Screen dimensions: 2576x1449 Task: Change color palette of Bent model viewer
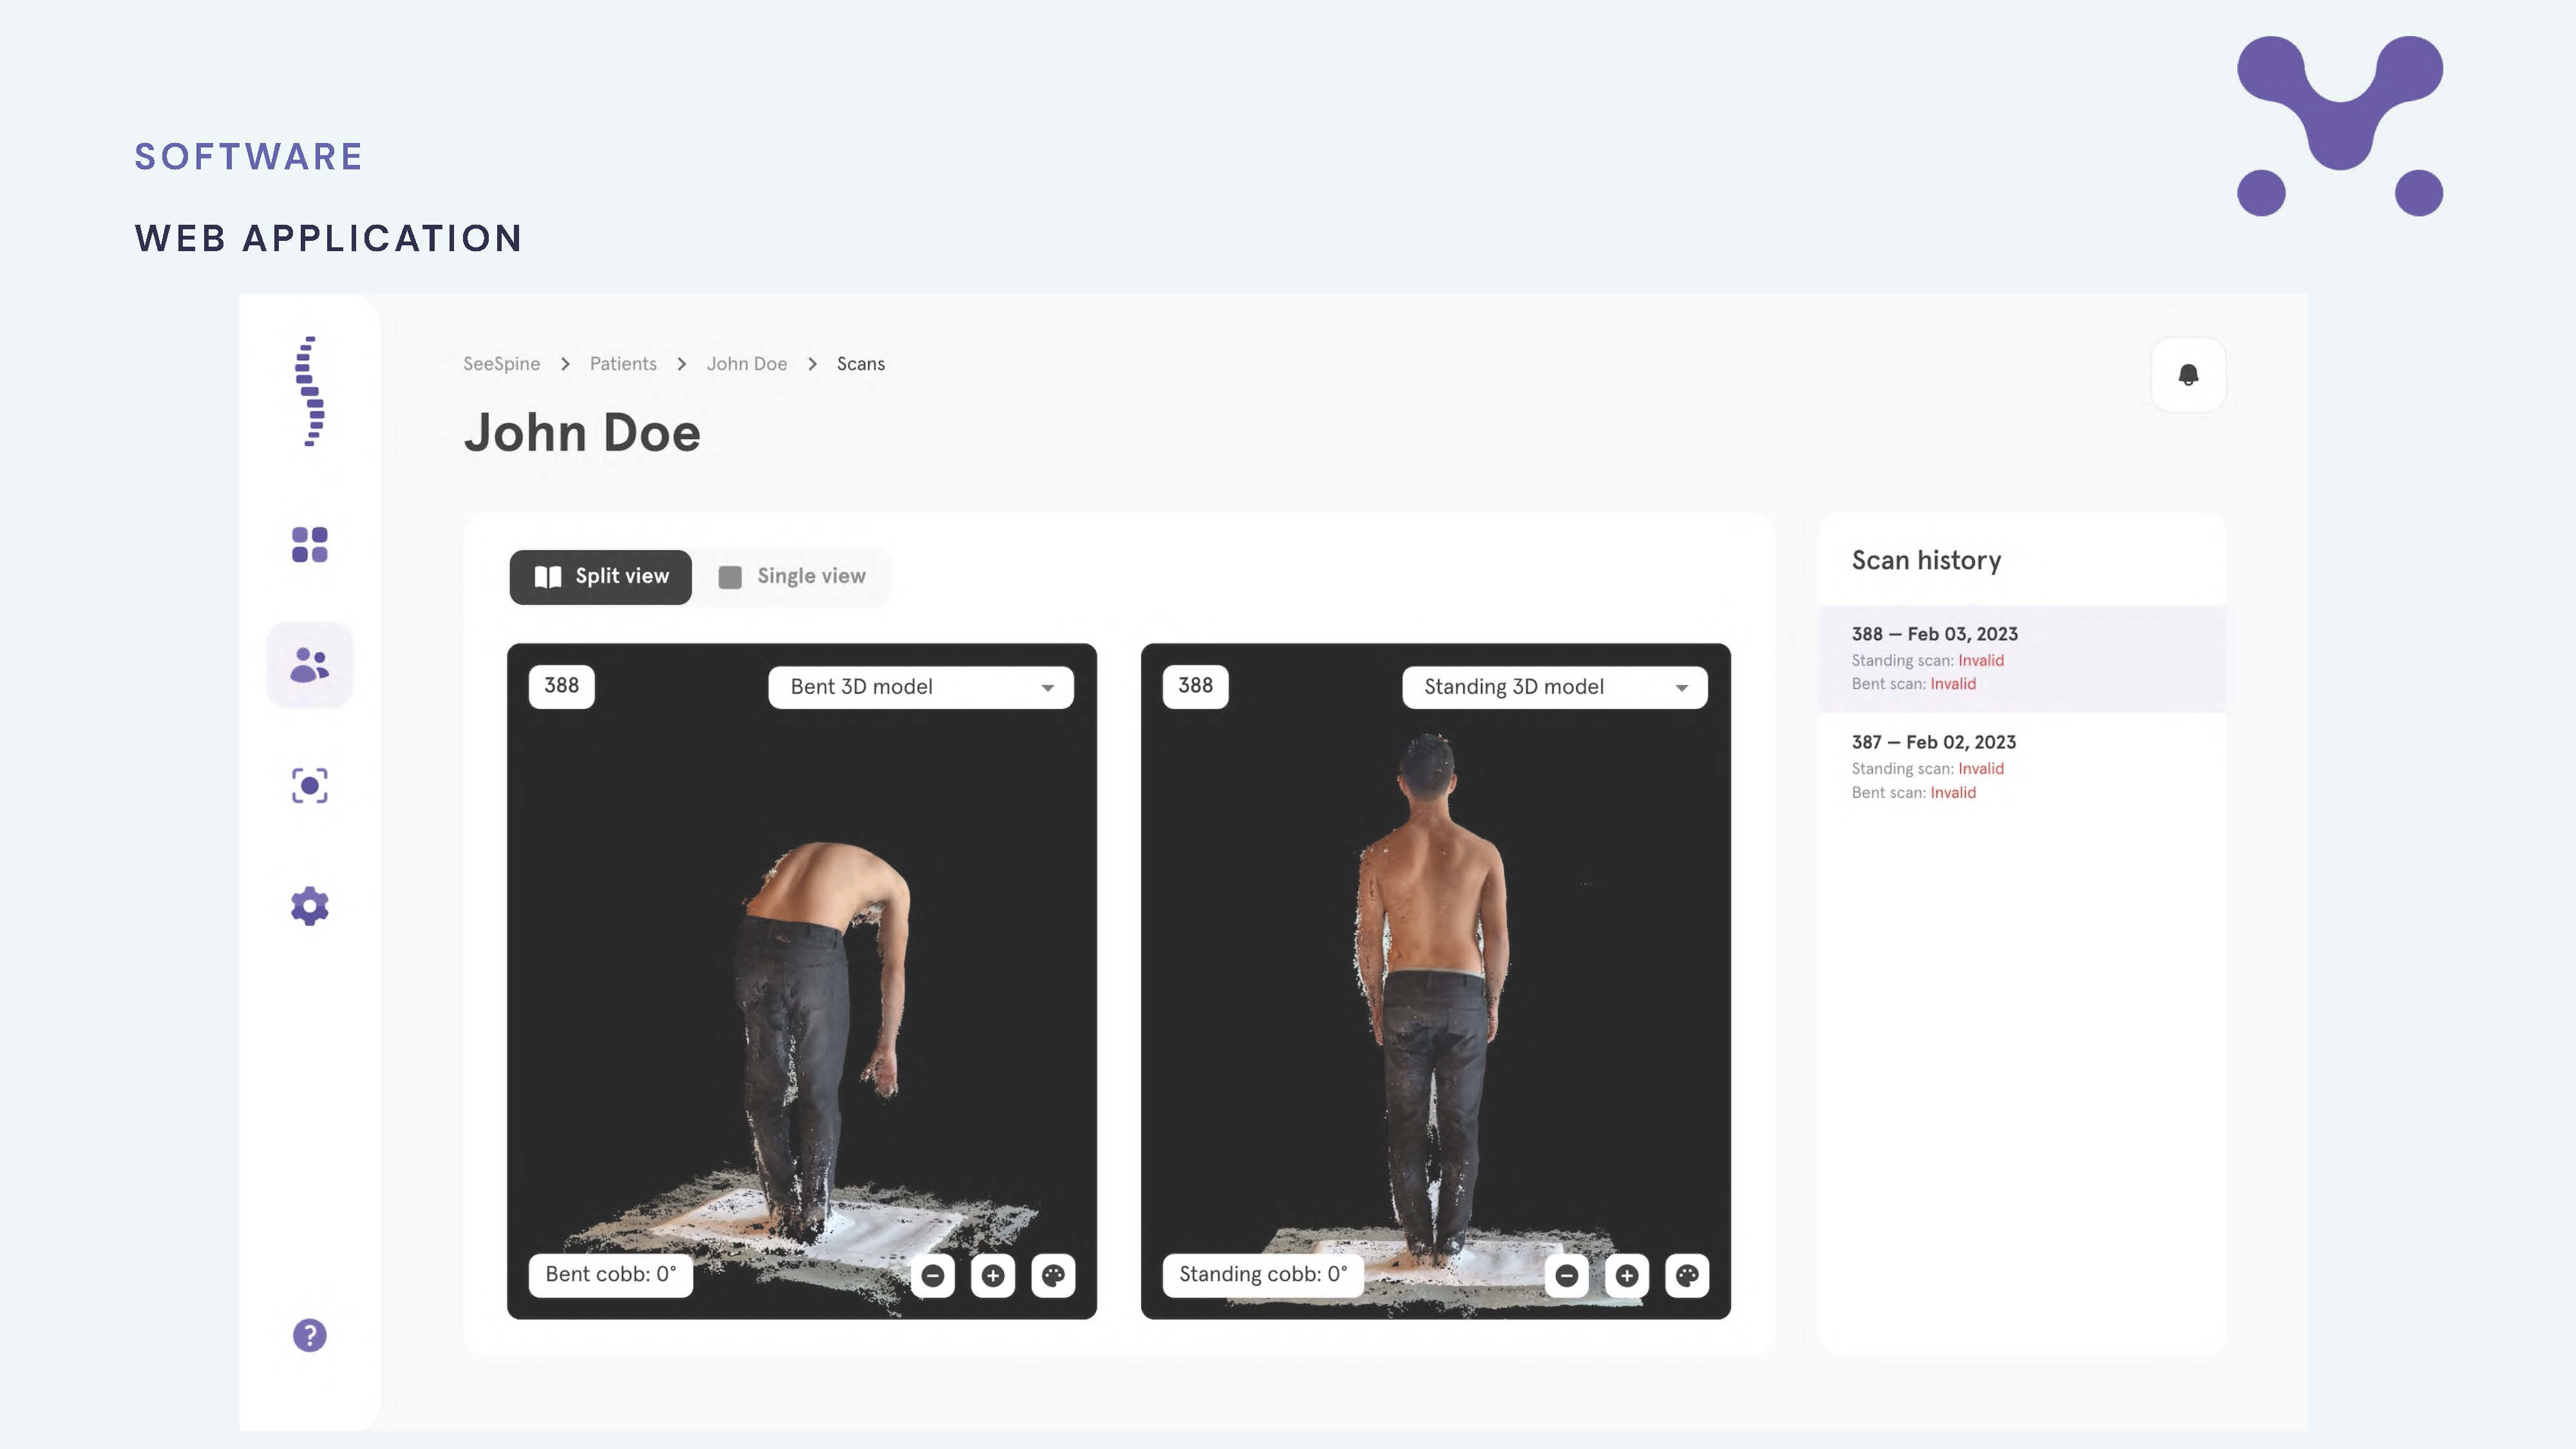click(1053, 1275)
